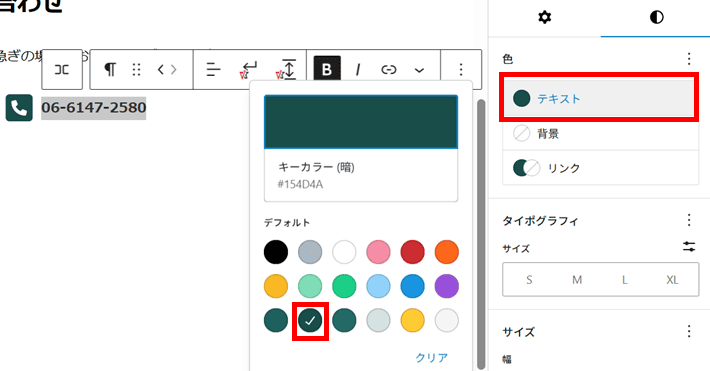Screen dimensions: 710x371
Task: Pick the purple color swatch
Action: pos(446,286)
